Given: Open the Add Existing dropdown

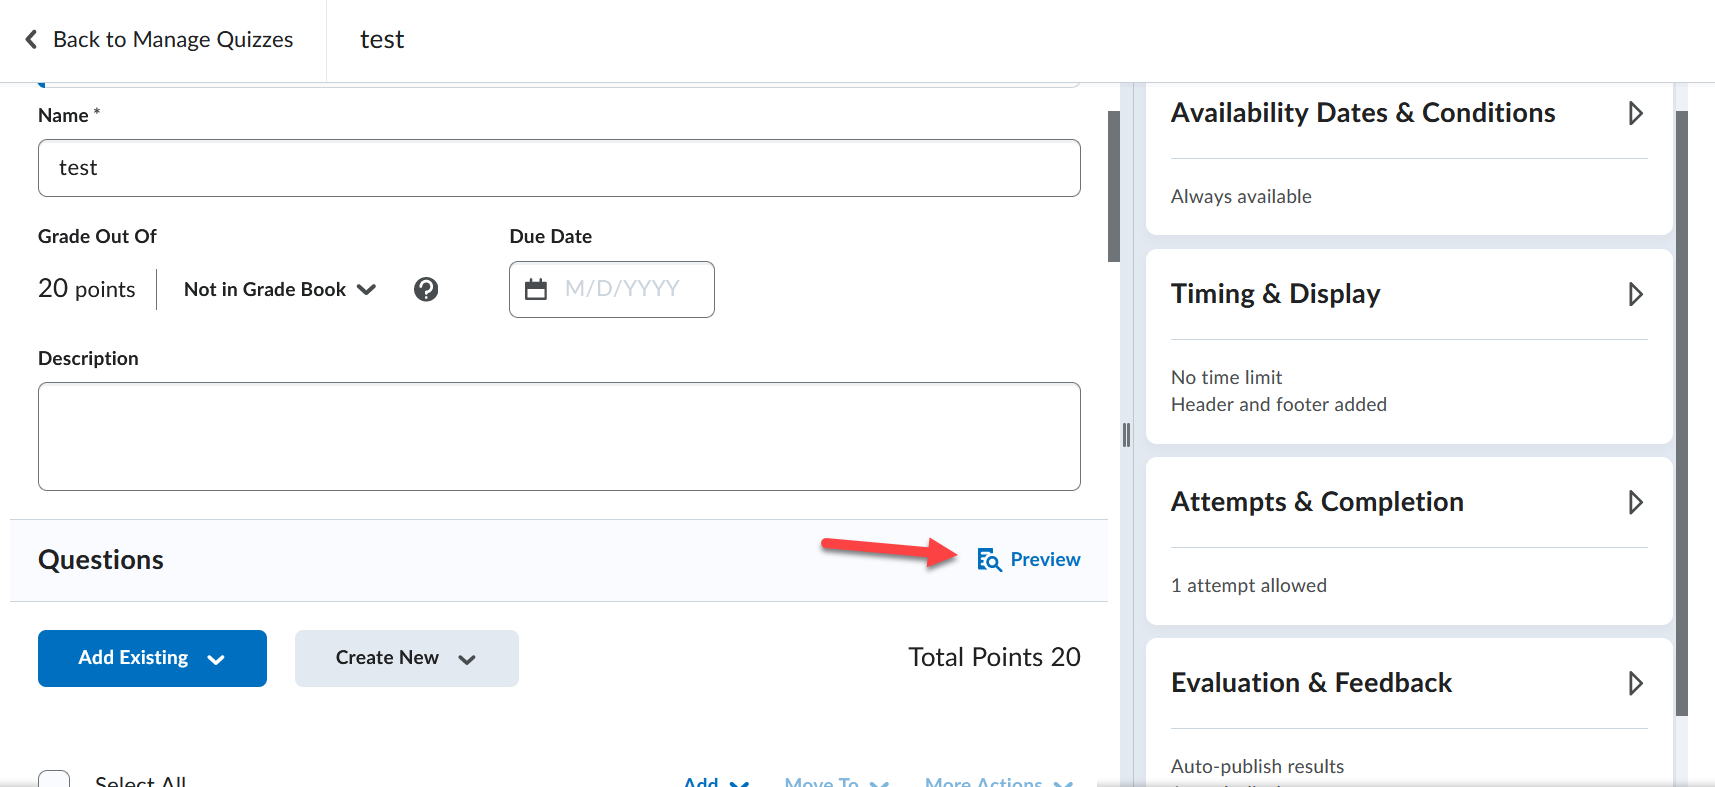Looking at the screenshot, I should 152,658.
